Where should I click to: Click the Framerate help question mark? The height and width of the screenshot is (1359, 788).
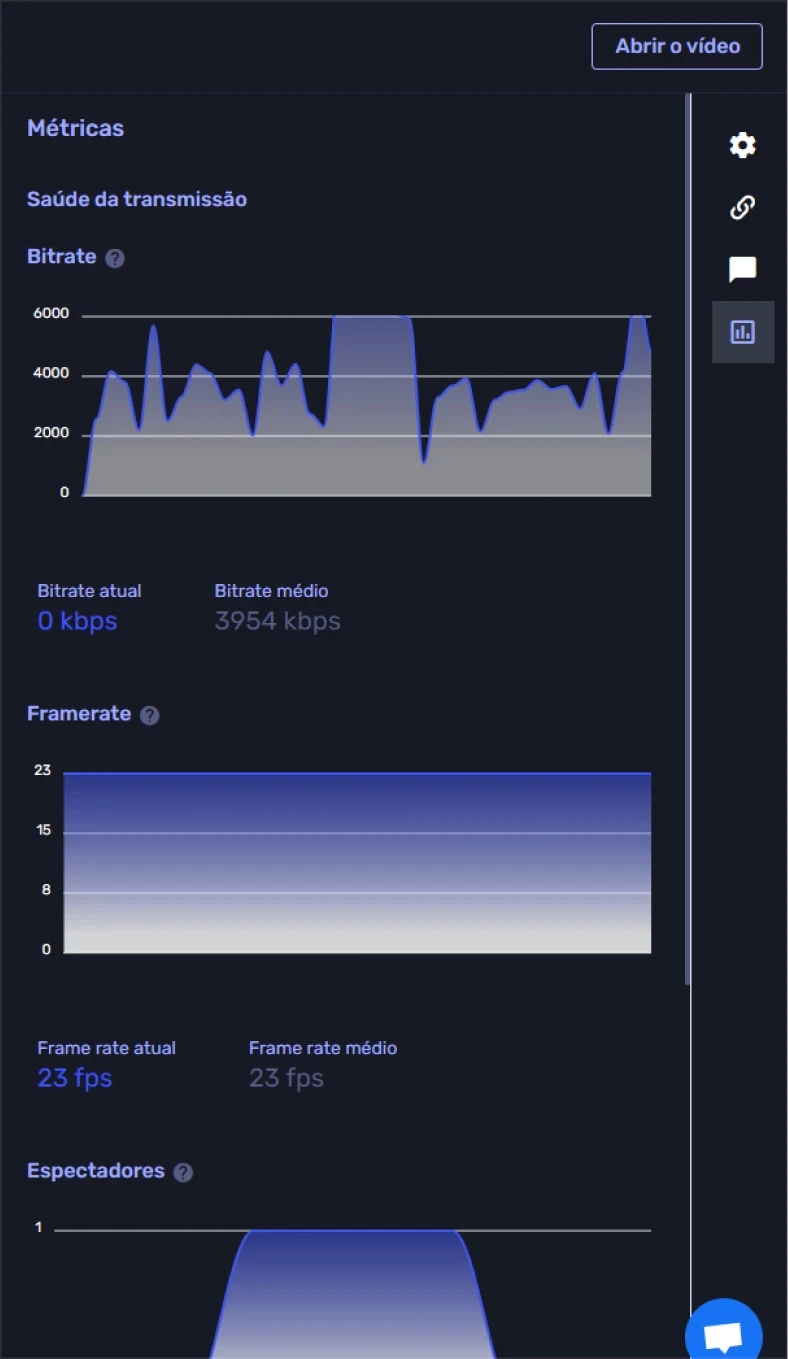point(150,715)
